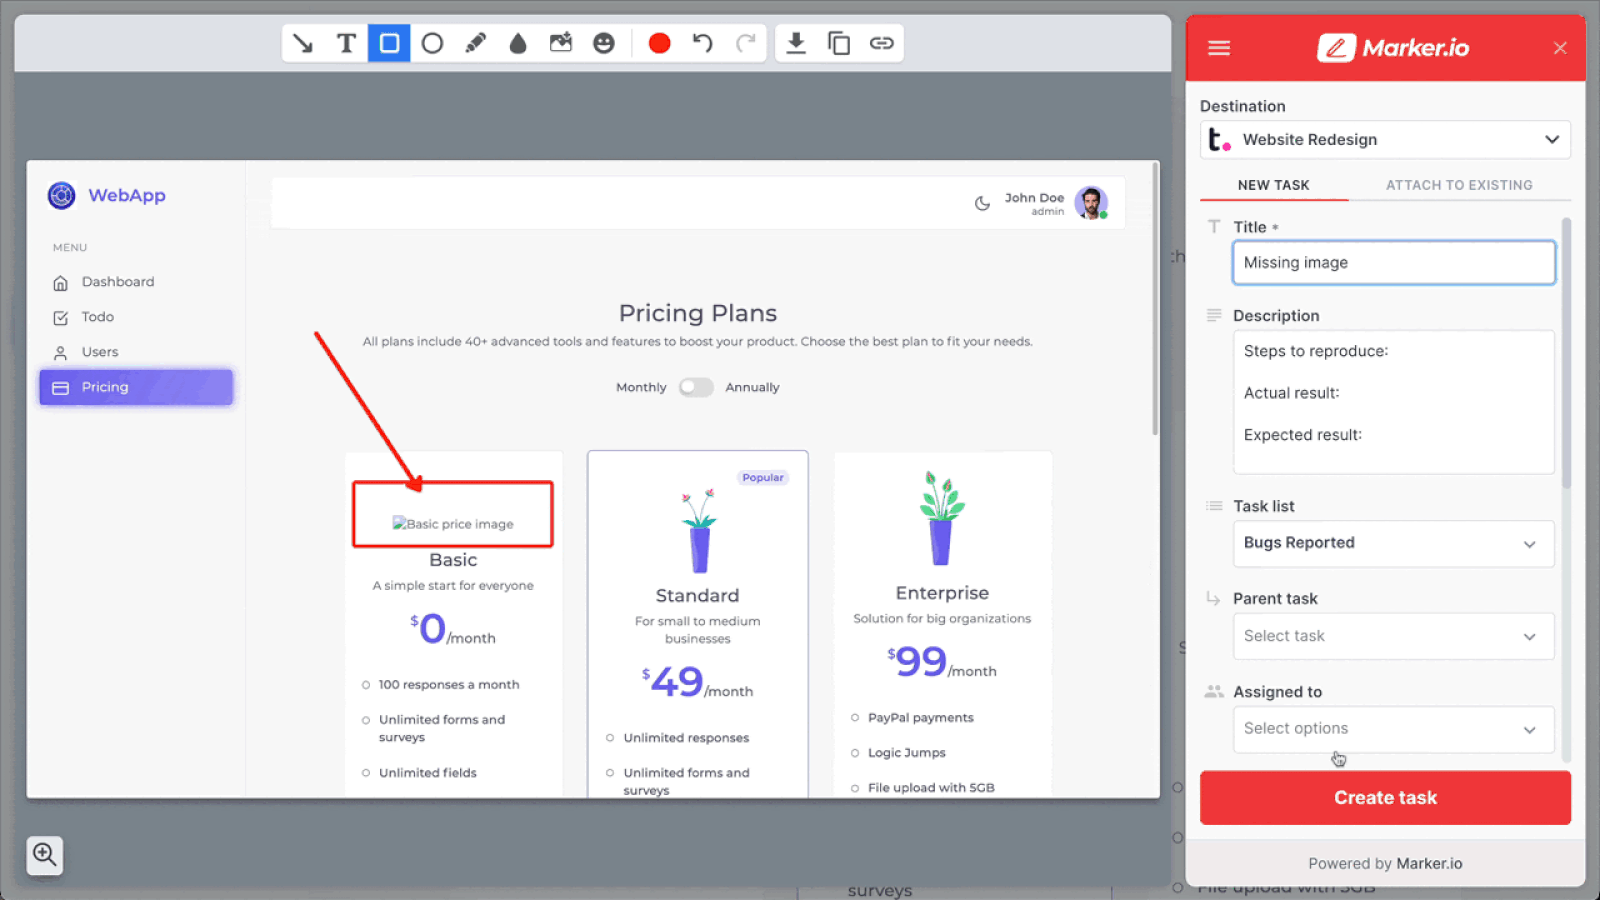Toggle Monthly/Annually billing switch

pyautogui.click(x=696, y=387)
